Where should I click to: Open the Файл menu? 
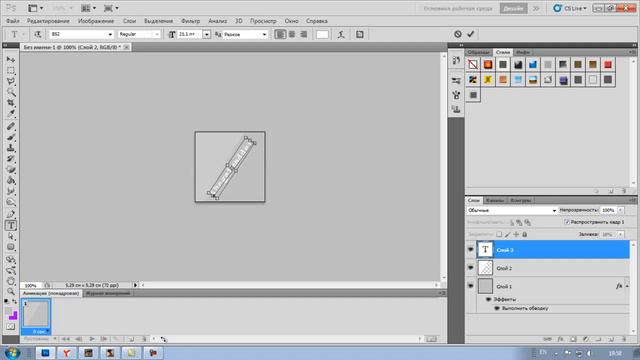pyautogui.click(x=13, y=21)
